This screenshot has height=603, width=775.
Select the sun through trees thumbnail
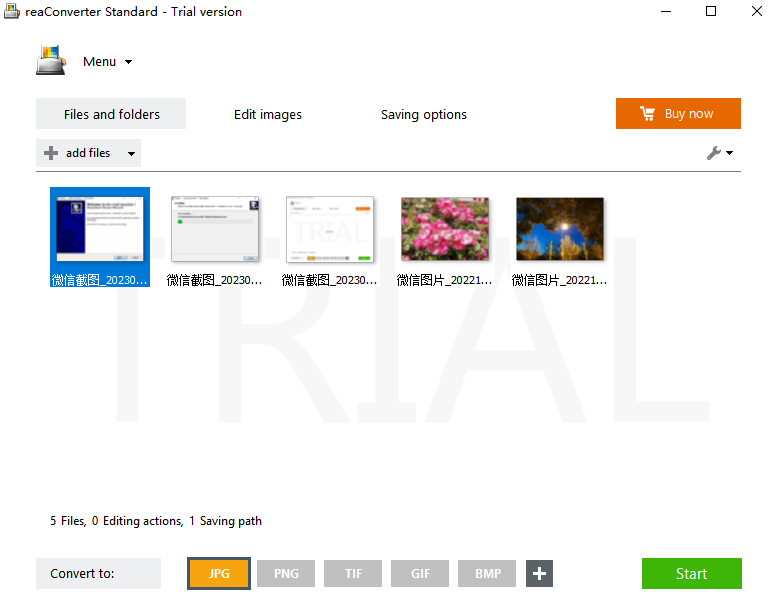[560, 229]
